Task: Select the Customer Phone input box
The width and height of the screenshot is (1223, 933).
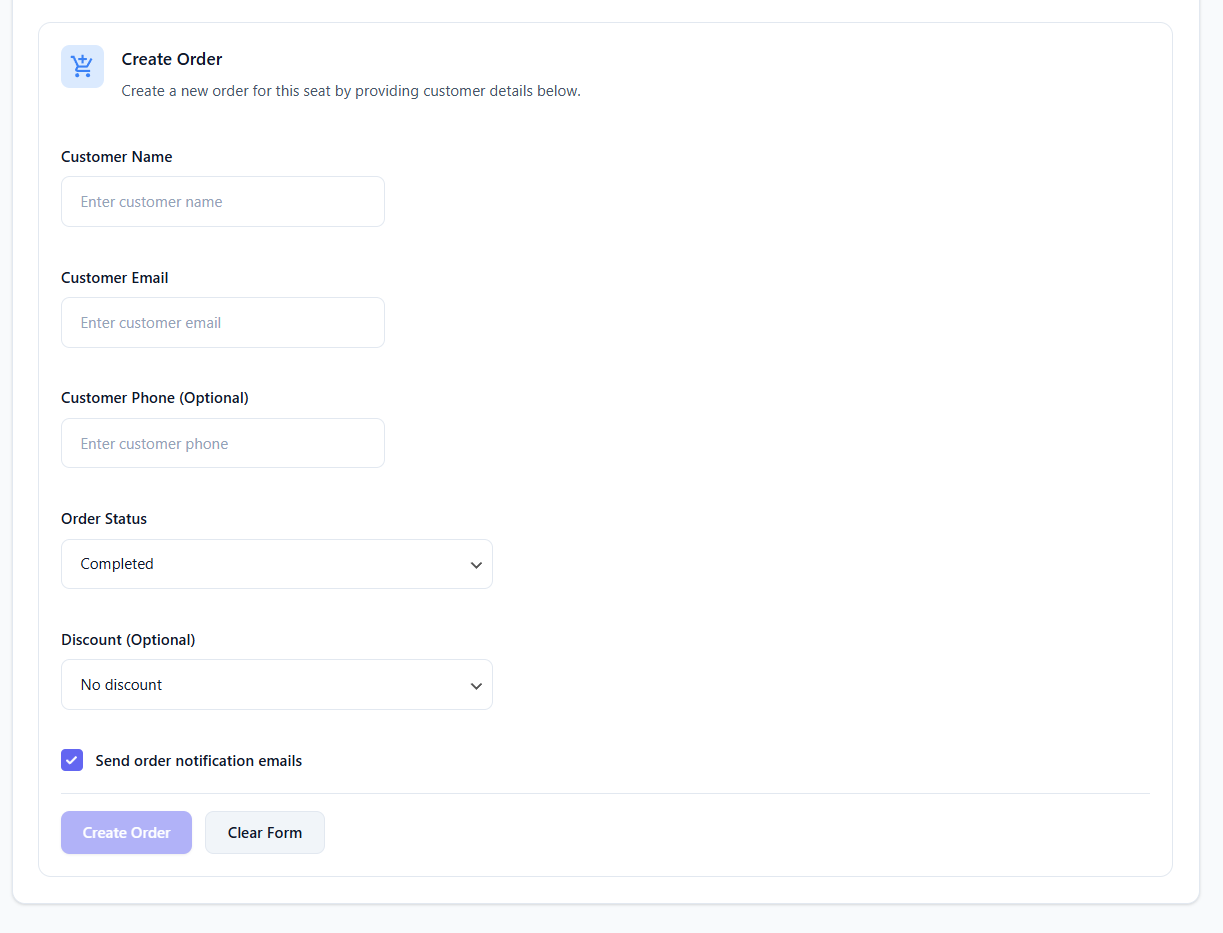Action: tap(222, 444)
